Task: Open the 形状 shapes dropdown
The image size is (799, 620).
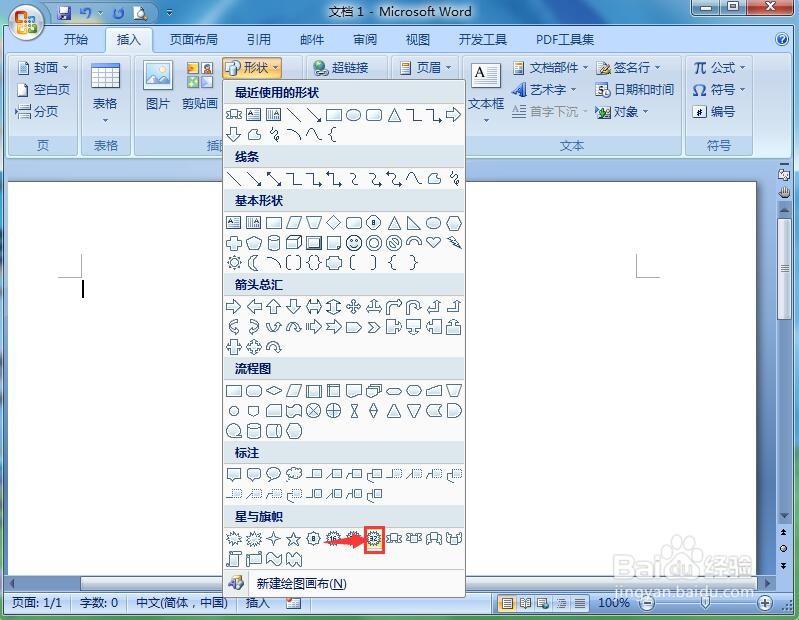Action: (x=252, y=67)
